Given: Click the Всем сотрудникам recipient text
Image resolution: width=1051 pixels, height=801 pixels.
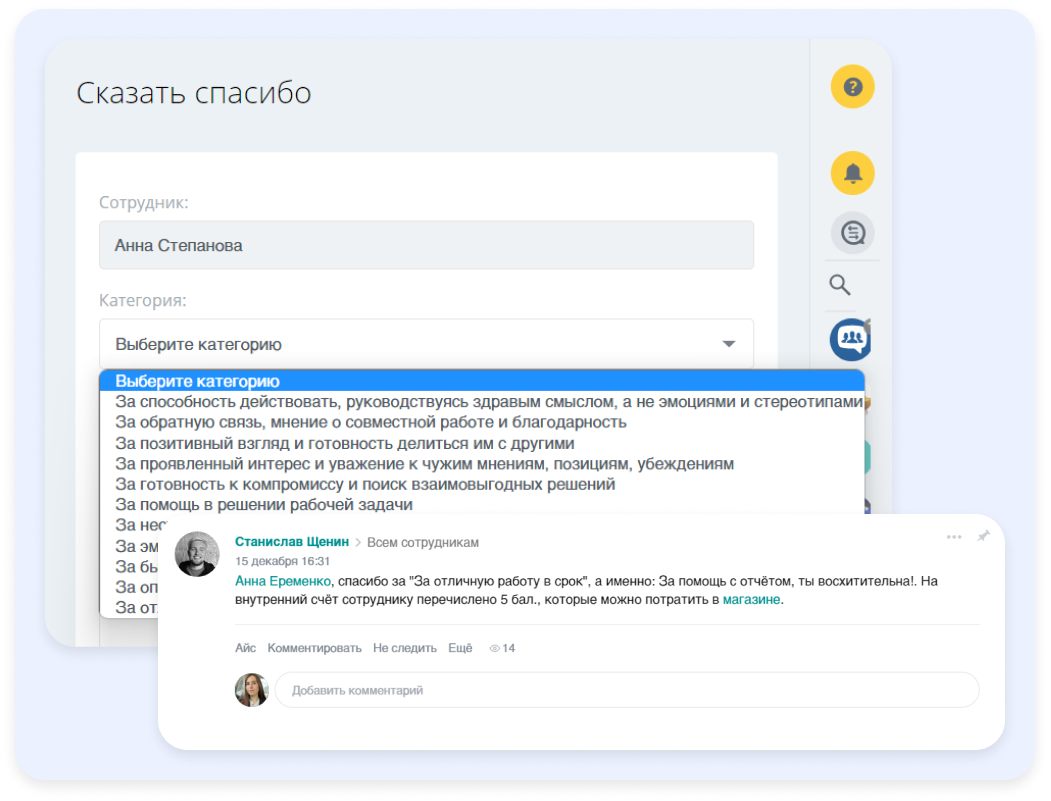Looking at the screenshot, I should point(422,542).
